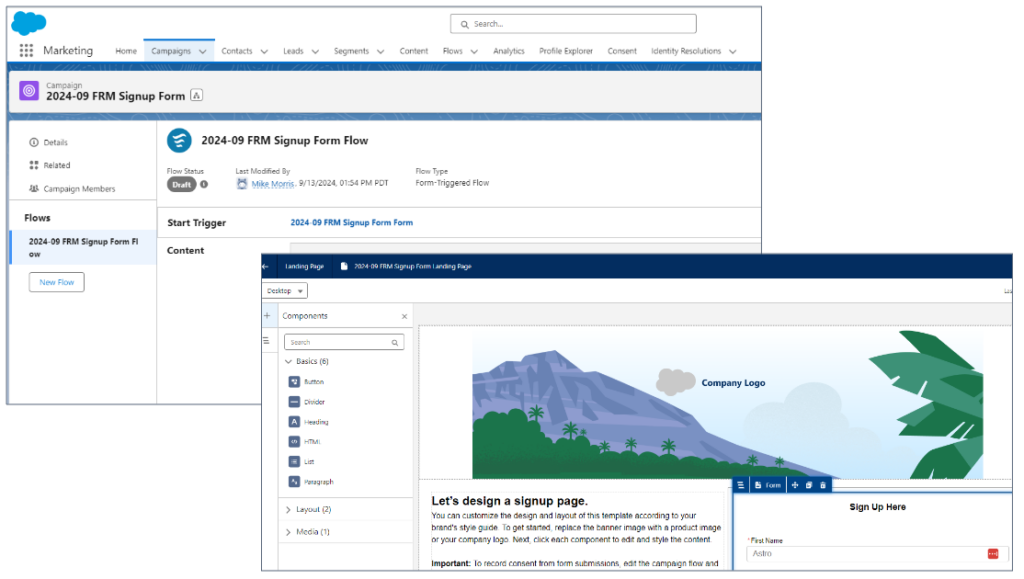This screenshot has height=579, width=1024.
Task: Open the 2024-09 FRM Signup Form Form link
Action: pos(351,223)
